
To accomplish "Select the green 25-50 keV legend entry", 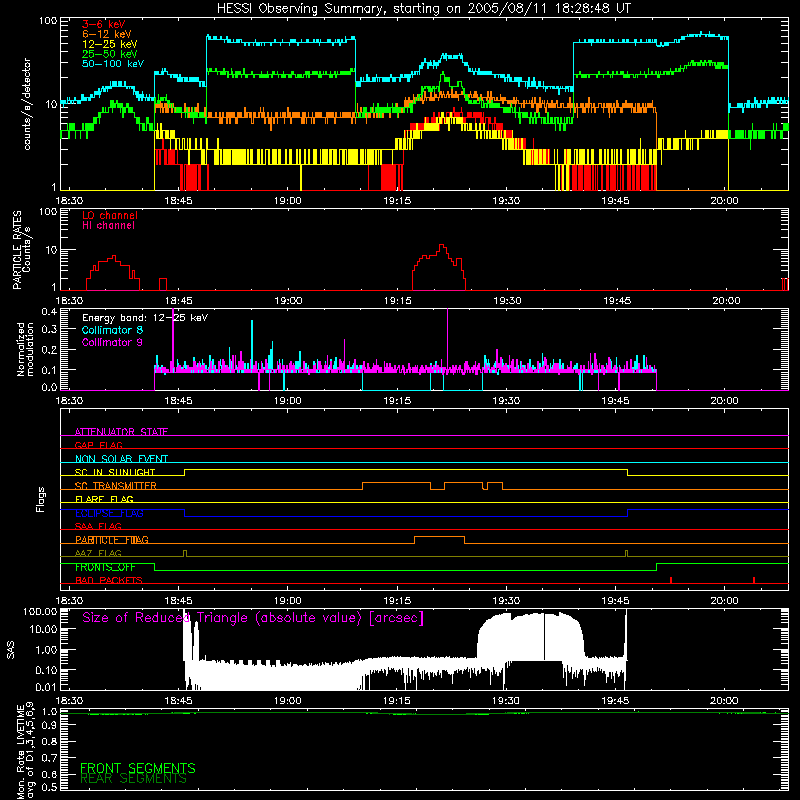I will (x=109, y=54).
